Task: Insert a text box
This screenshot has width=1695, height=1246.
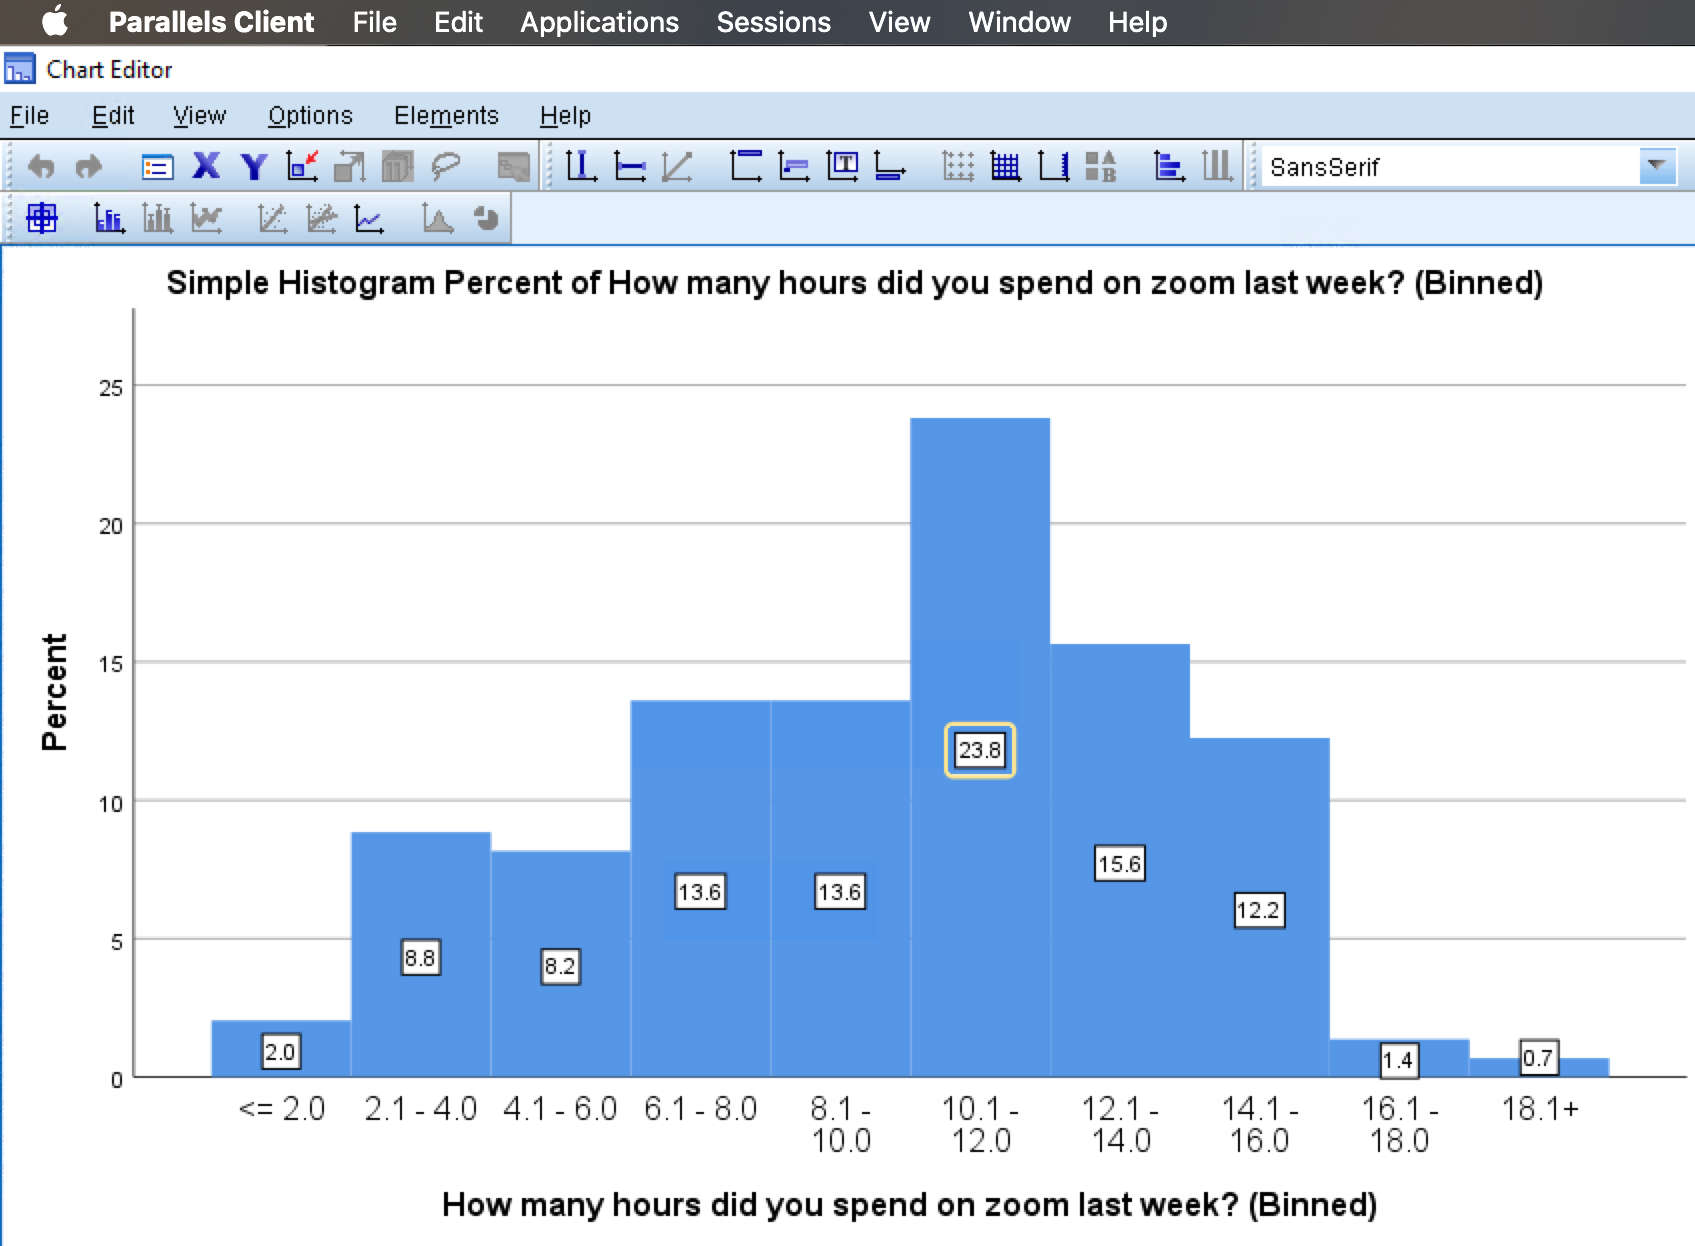Action: pos(842,166)
